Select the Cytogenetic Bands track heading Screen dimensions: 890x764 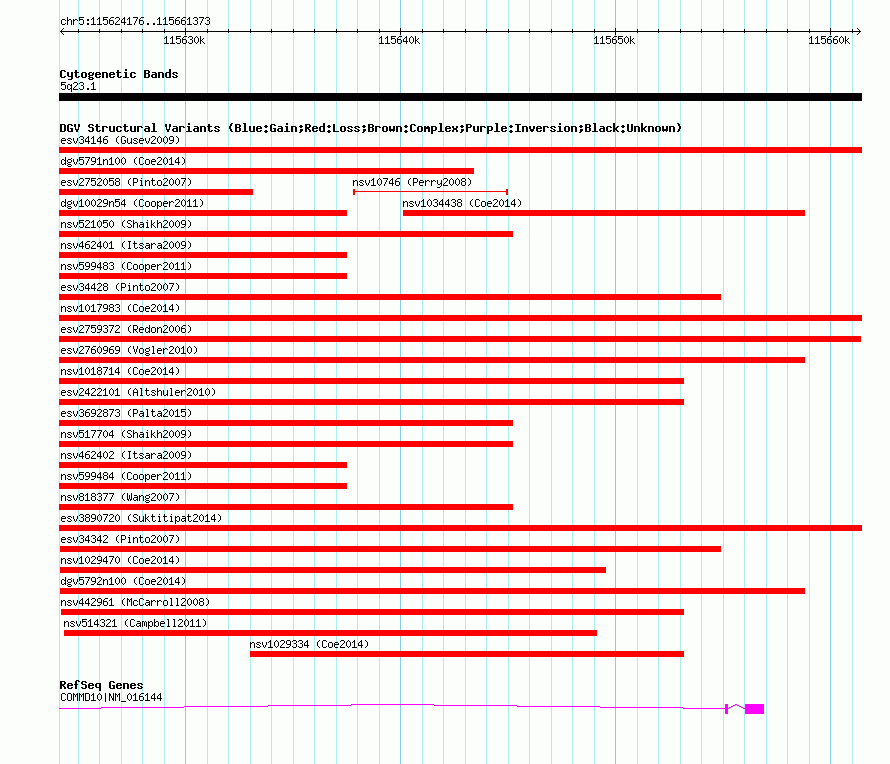tap(119, 74)
